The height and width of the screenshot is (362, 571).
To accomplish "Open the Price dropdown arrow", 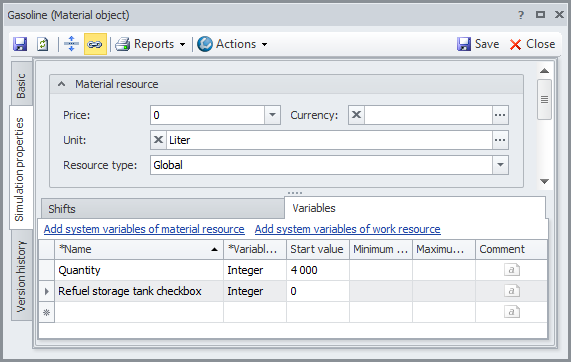I will click(x=272, y=115).
